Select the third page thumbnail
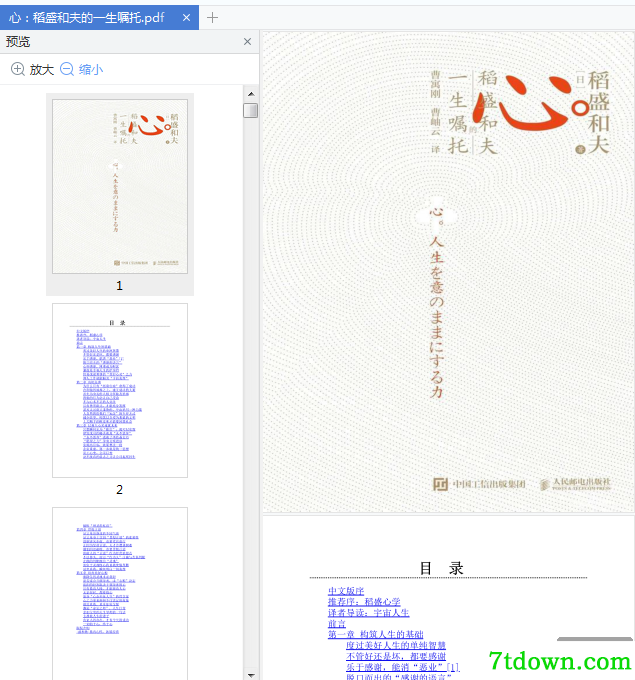 tap(120, 593)
